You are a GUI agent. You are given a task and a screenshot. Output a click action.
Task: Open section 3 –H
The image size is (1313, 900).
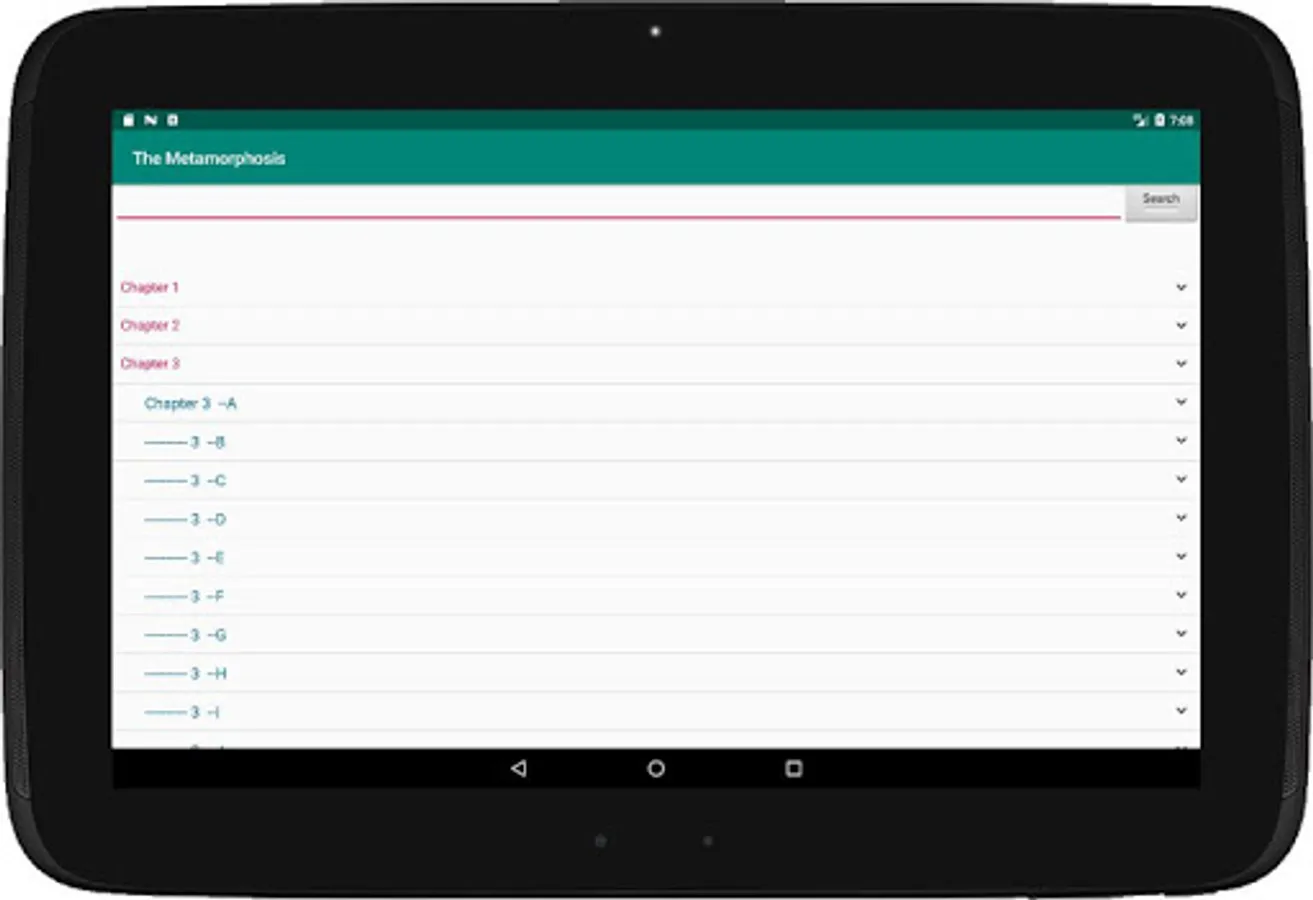tap(656, 673)
